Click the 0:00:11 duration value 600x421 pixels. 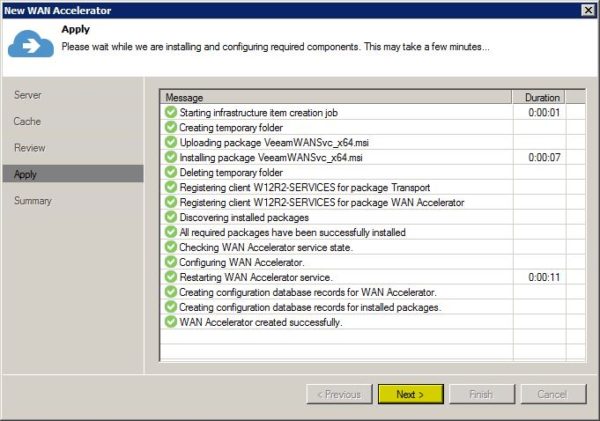coord(544,277)
